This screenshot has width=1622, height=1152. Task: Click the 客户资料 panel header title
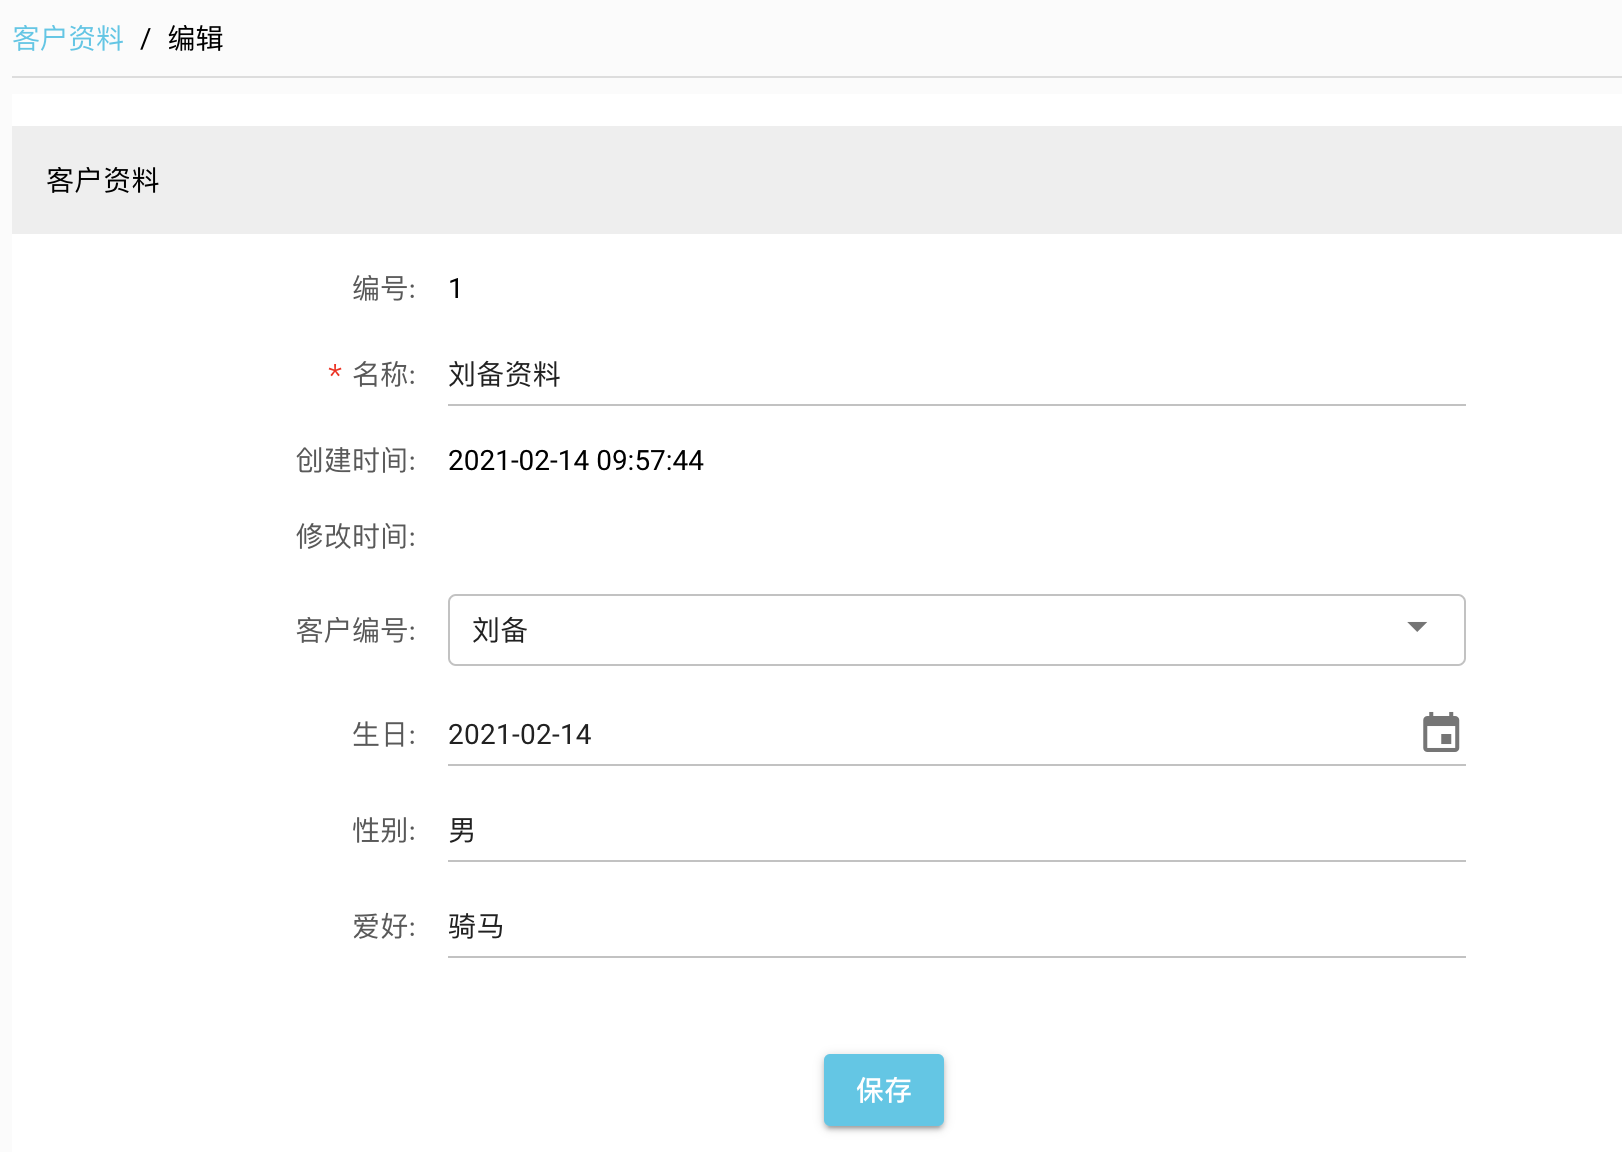tap(103, 180)
